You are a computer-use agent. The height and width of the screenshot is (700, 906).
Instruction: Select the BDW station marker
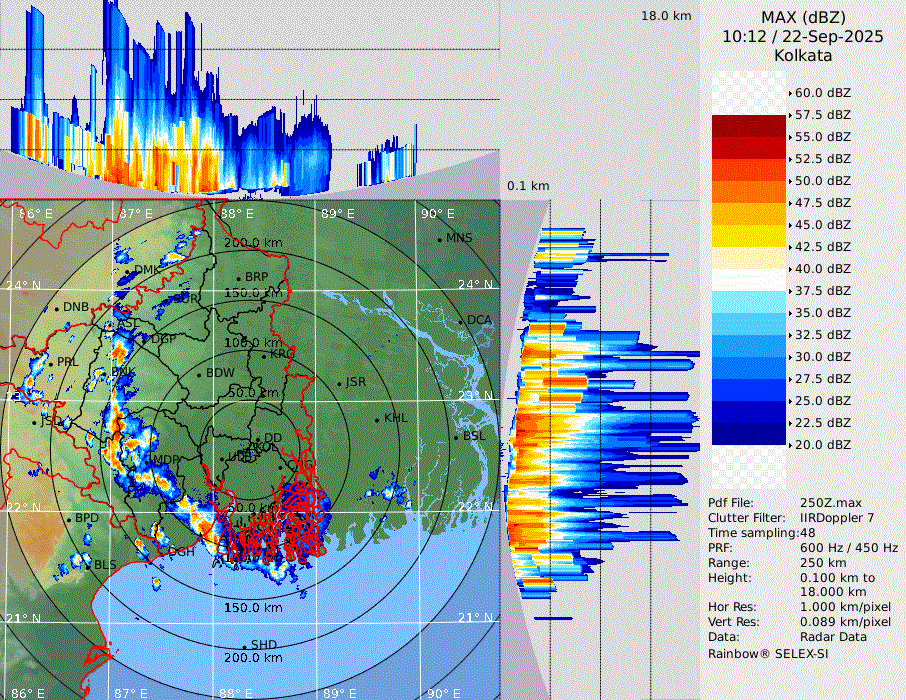click(199, 374)
